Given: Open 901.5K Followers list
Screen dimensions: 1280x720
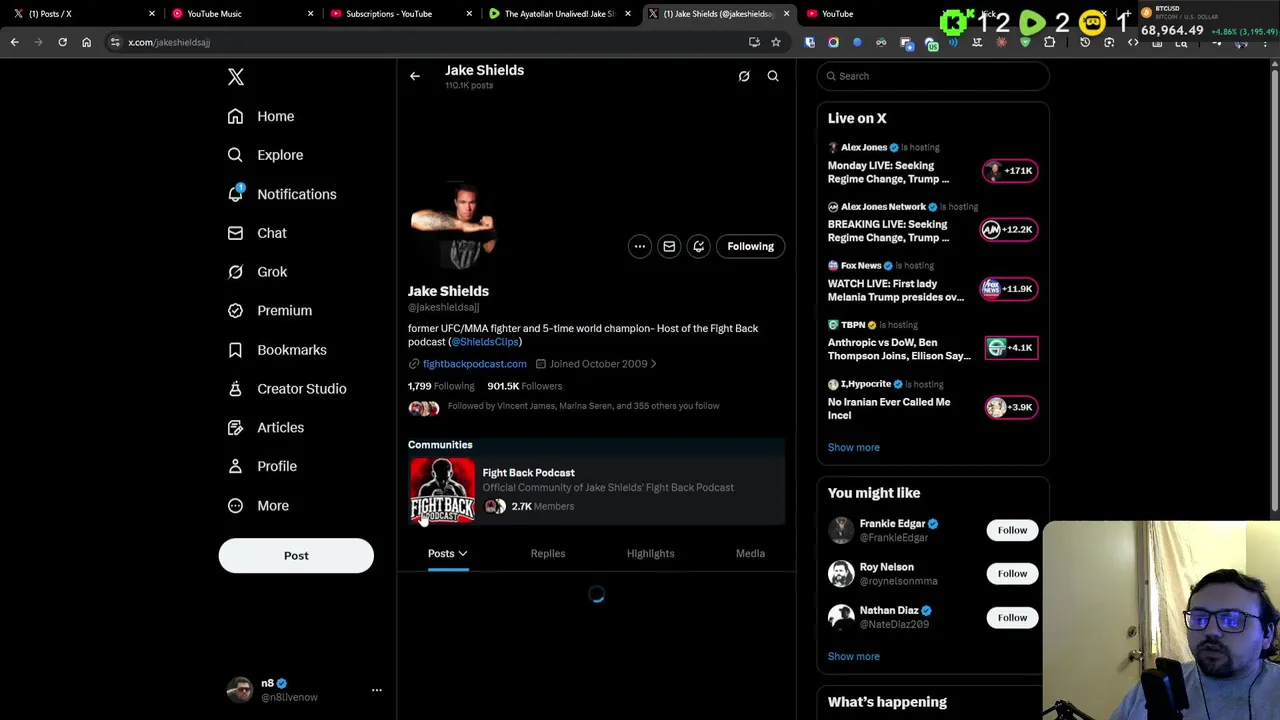Looking at the screenshot, I should click(x=525, y=386).
